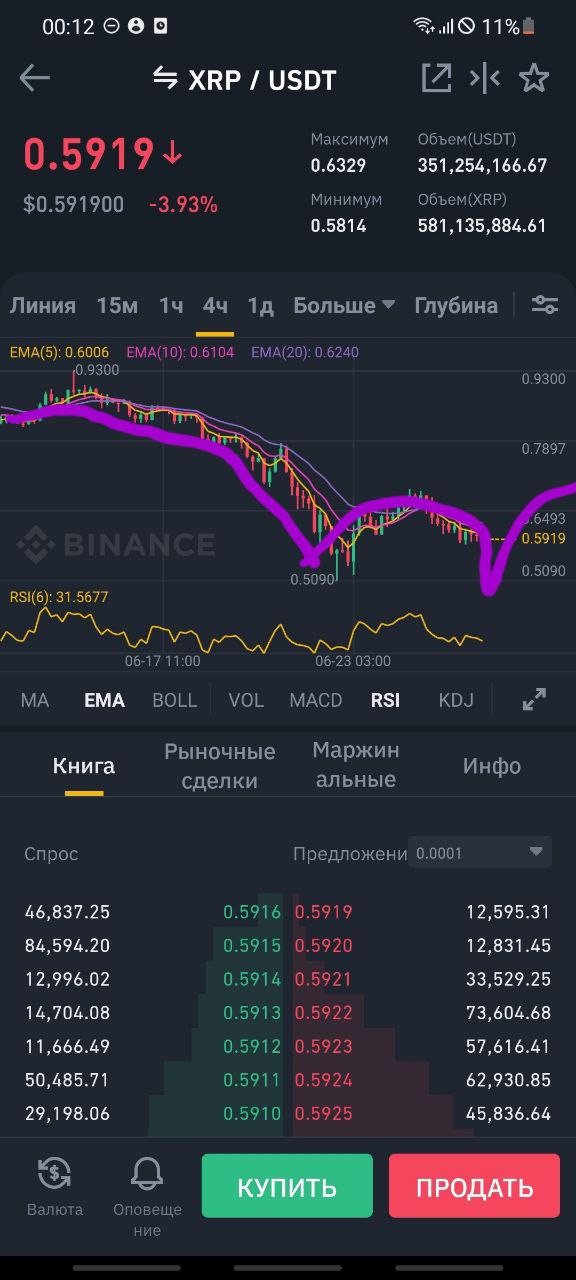Tap the large 0.5919 last price
This screenshot has width=576, height=1280.
[x=89, y=154]
